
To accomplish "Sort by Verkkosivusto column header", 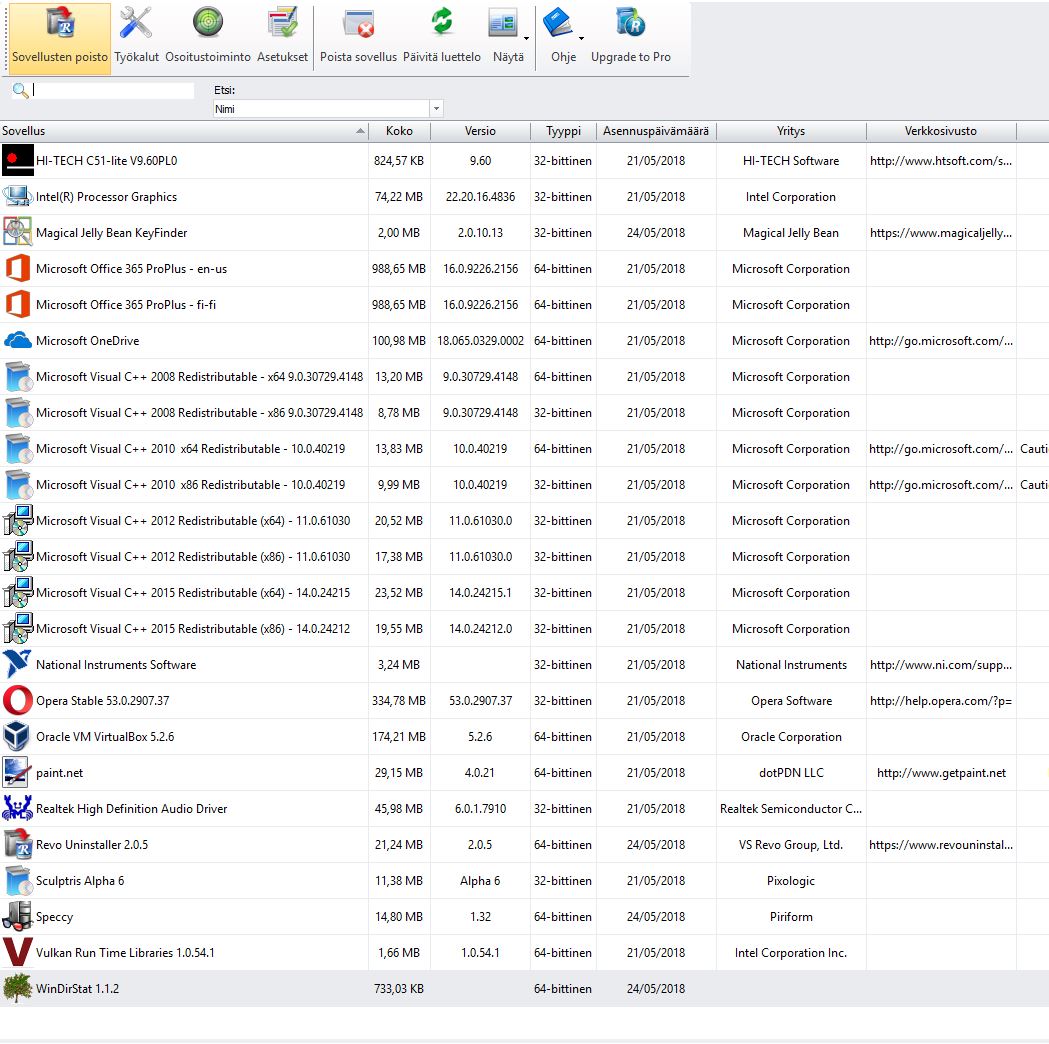I will 941,131.
